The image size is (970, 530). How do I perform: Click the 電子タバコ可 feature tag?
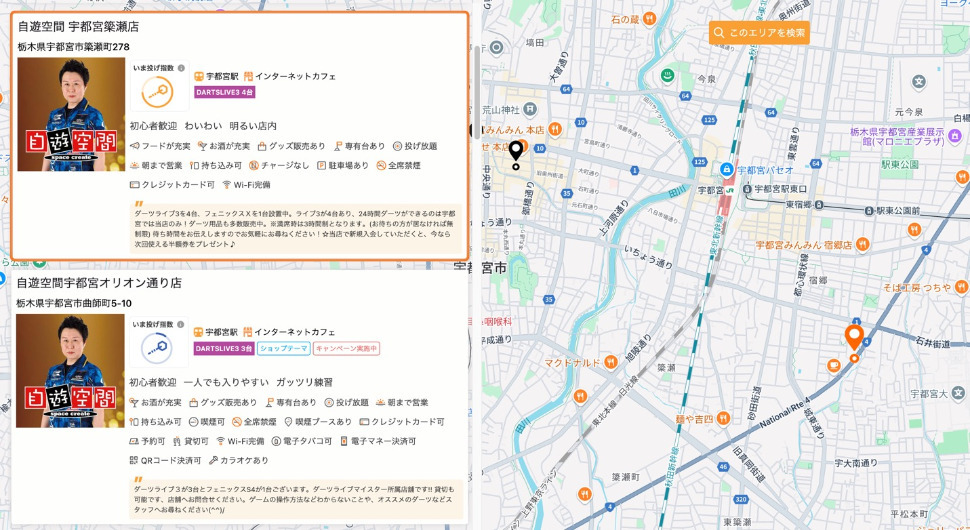coord(302,441)
